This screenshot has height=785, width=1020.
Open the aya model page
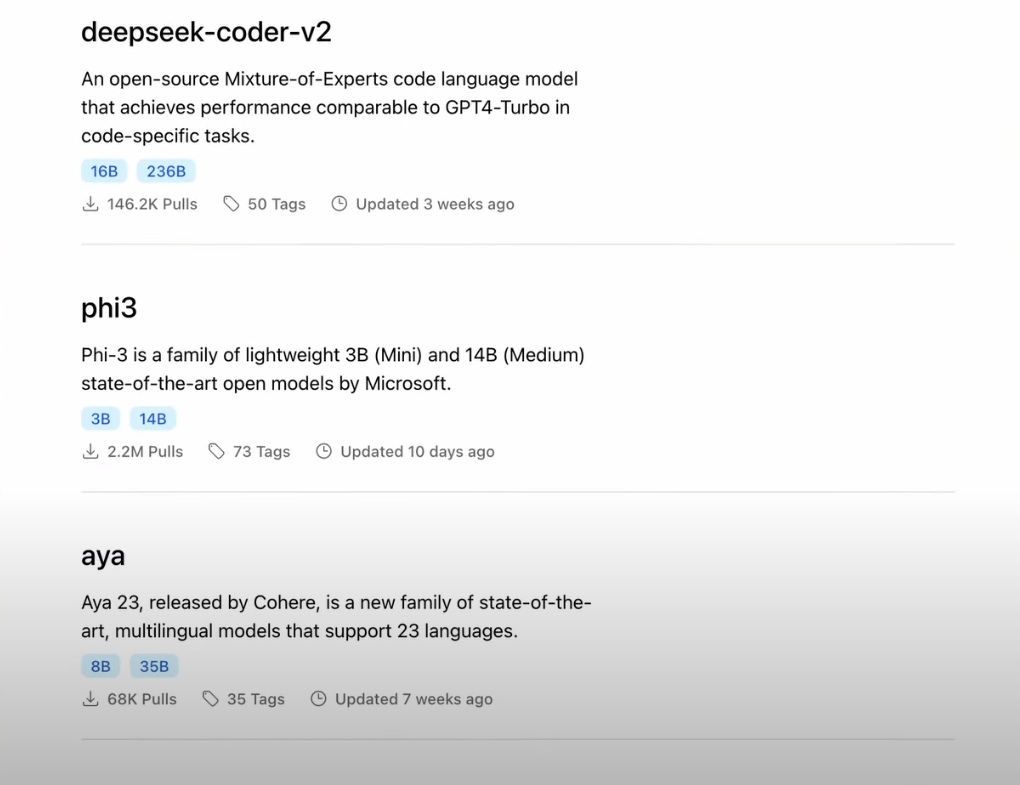103,556
